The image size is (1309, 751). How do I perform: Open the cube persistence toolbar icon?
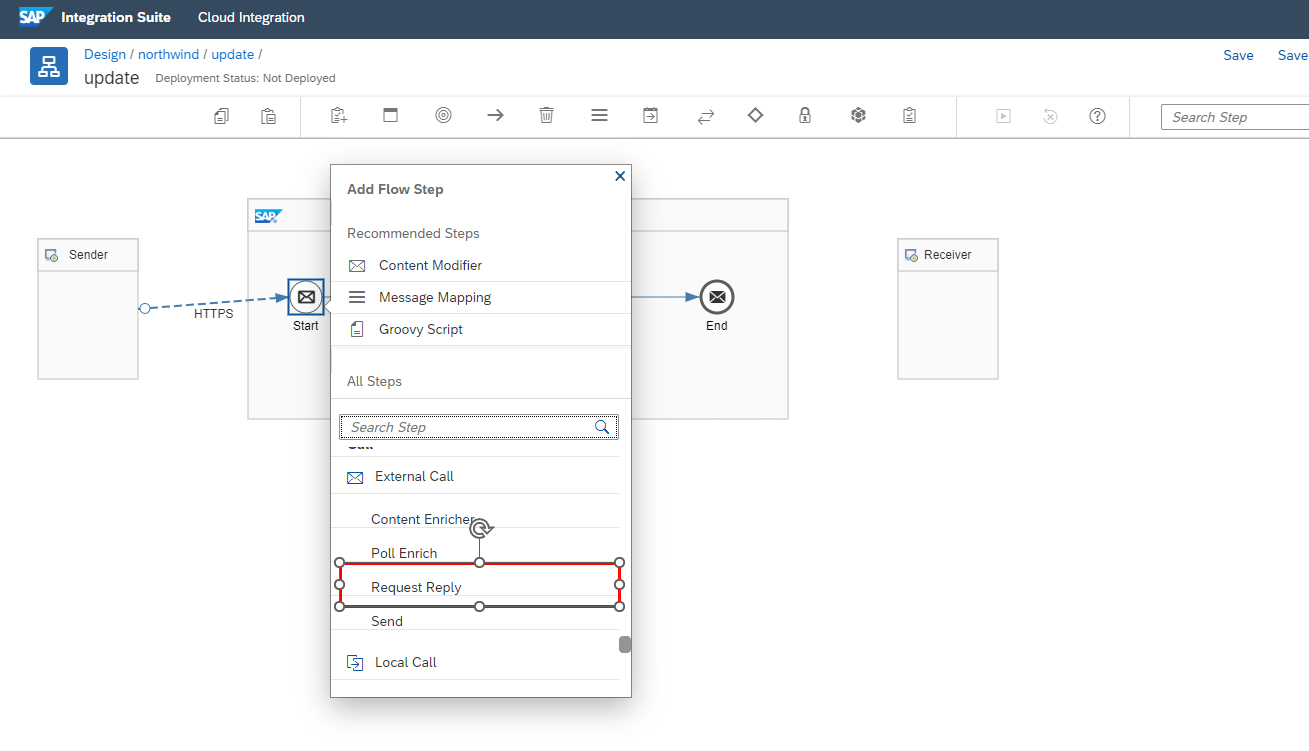coord(858,115)
